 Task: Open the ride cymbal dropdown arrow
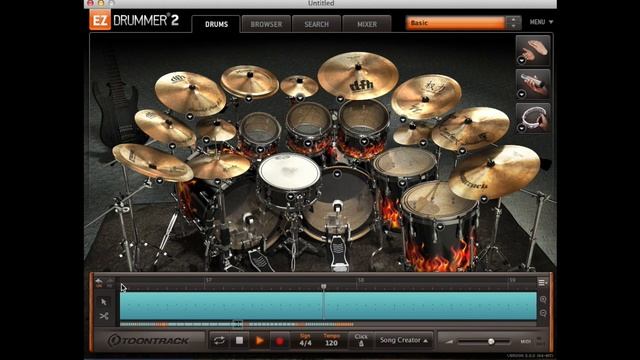[484, 199]
